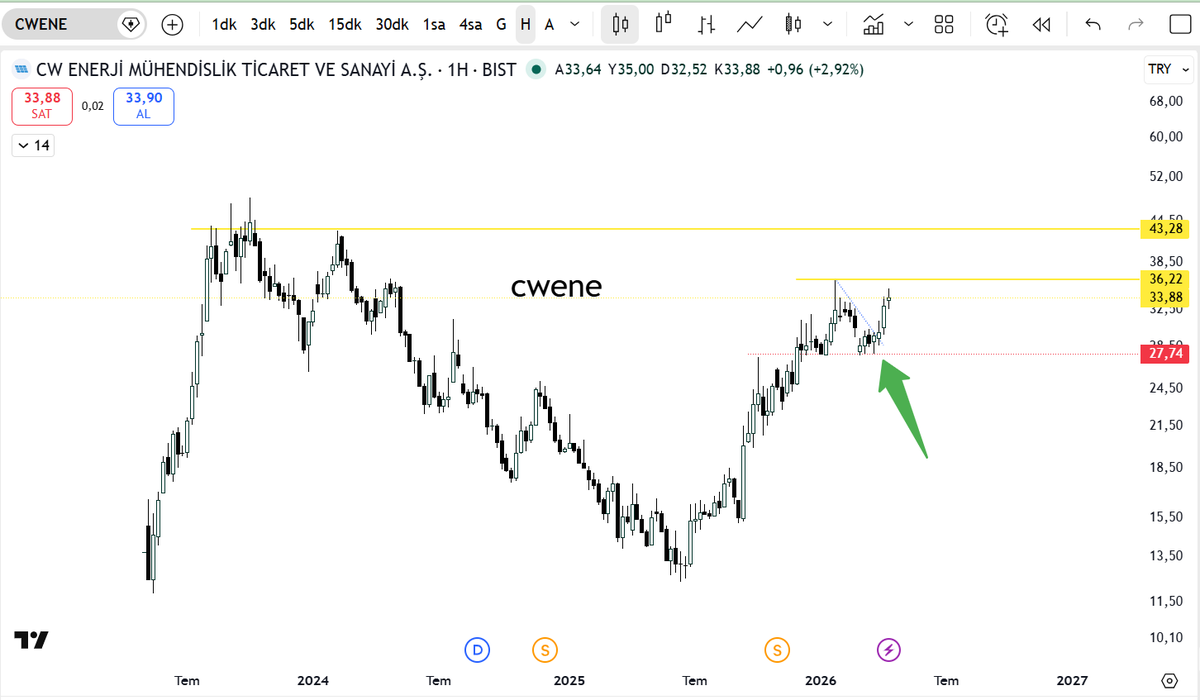The width and height of the screenshot is (1200, 700).
Task: Open the TRY currency dropdown
Action: point(1167,69)
